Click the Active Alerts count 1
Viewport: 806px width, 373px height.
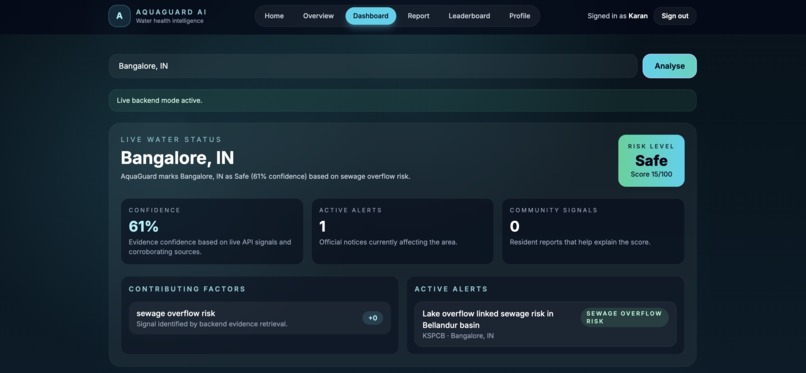tap(322, 226)
